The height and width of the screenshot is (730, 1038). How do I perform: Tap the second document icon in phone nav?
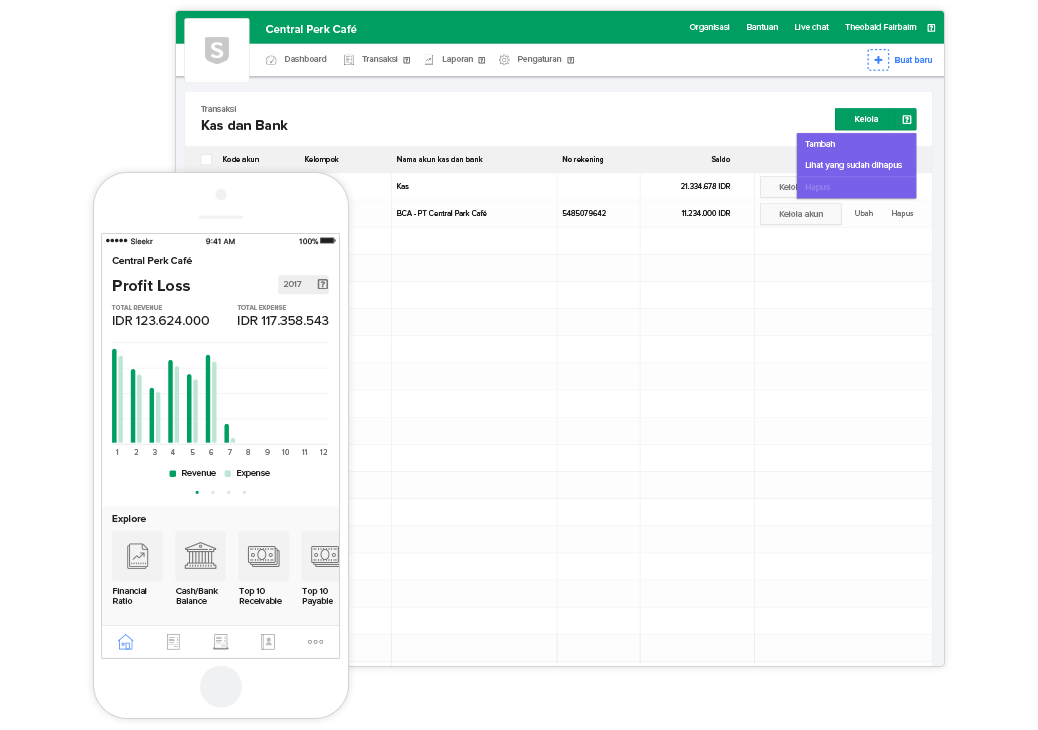173,641
